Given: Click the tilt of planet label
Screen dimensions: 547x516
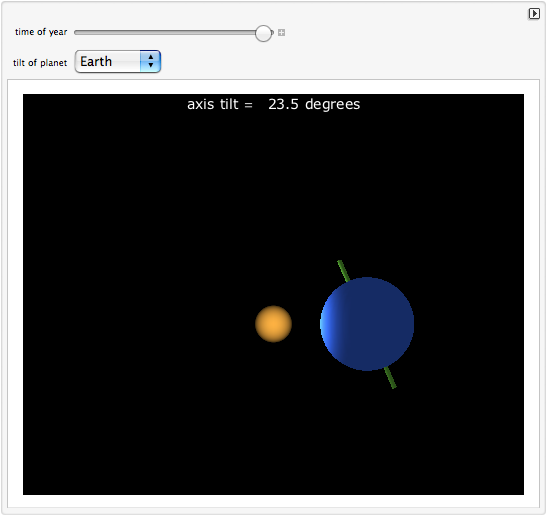Looking at the screenshot, I should (x=40, y=63).
